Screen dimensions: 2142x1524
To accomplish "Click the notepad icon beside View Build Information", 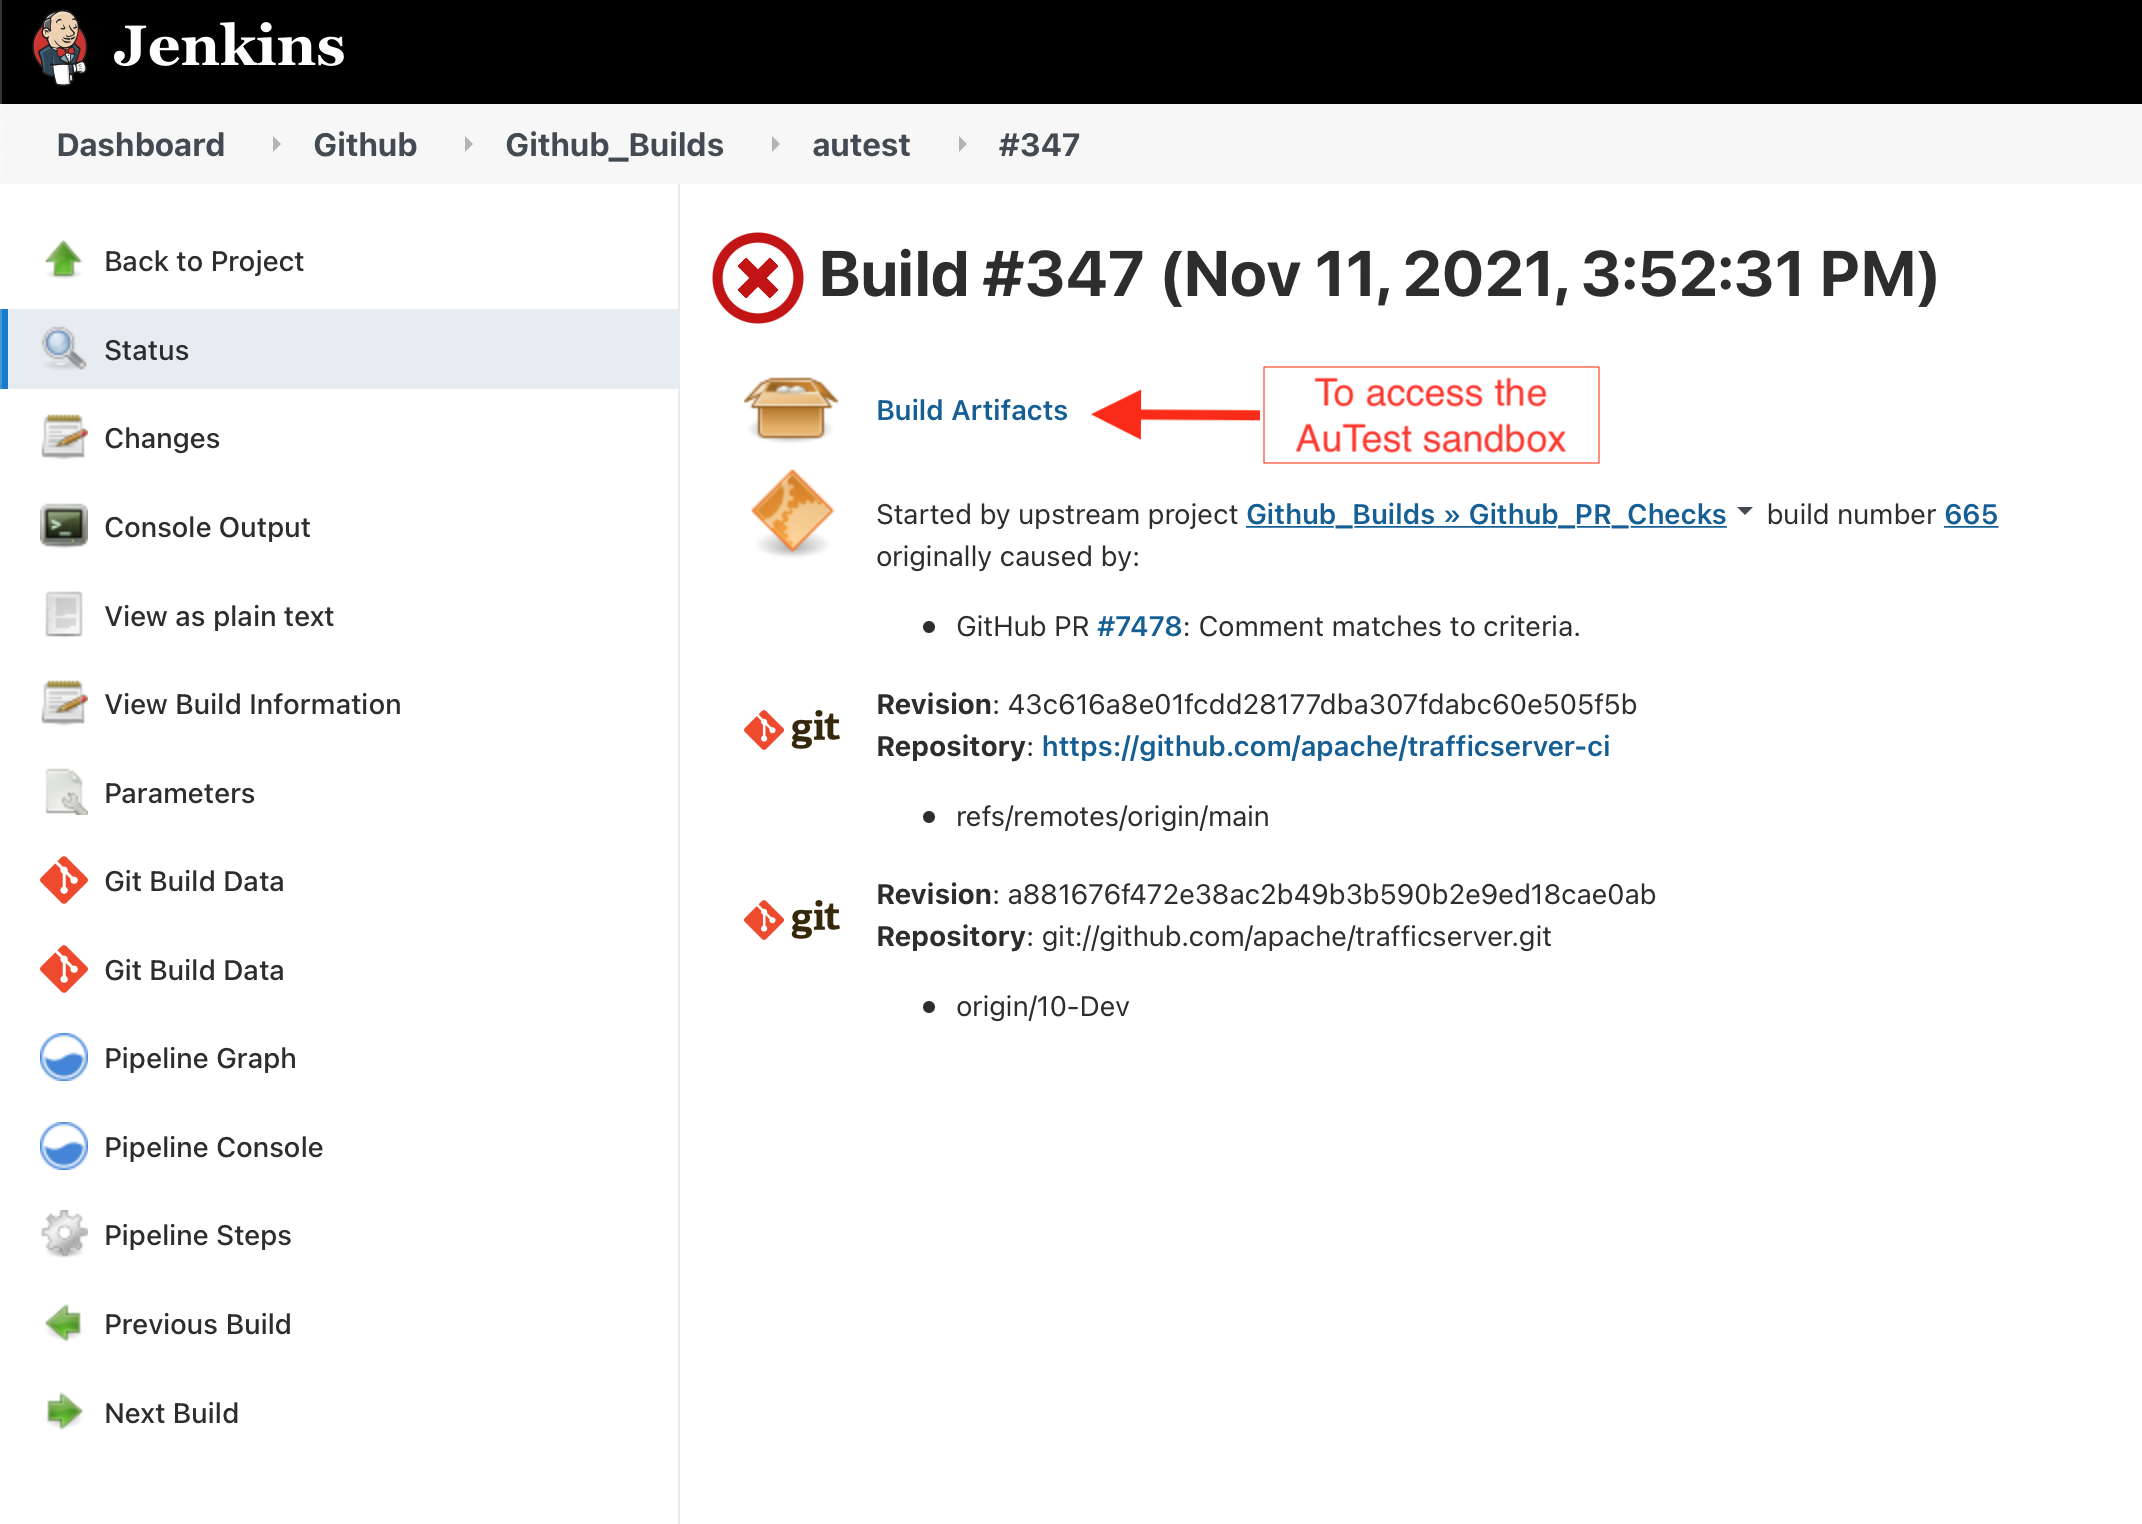I will point(64,703).
